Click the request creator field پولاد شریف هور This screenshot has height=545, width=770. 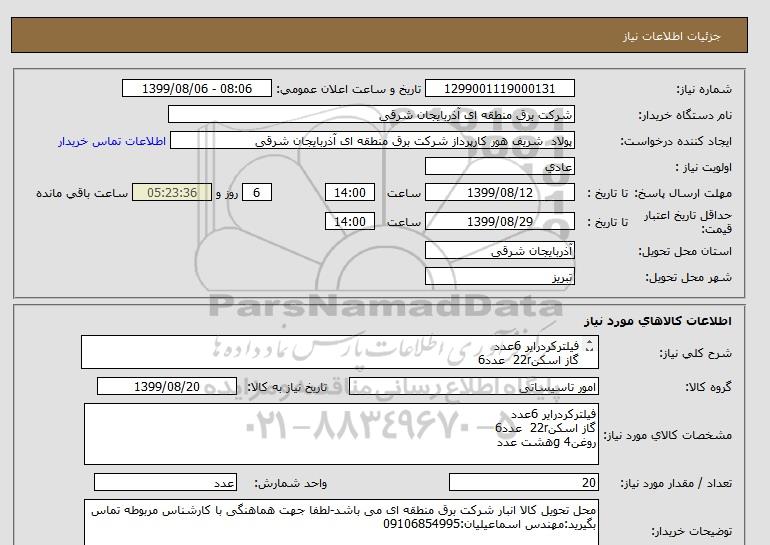(372, 141)
